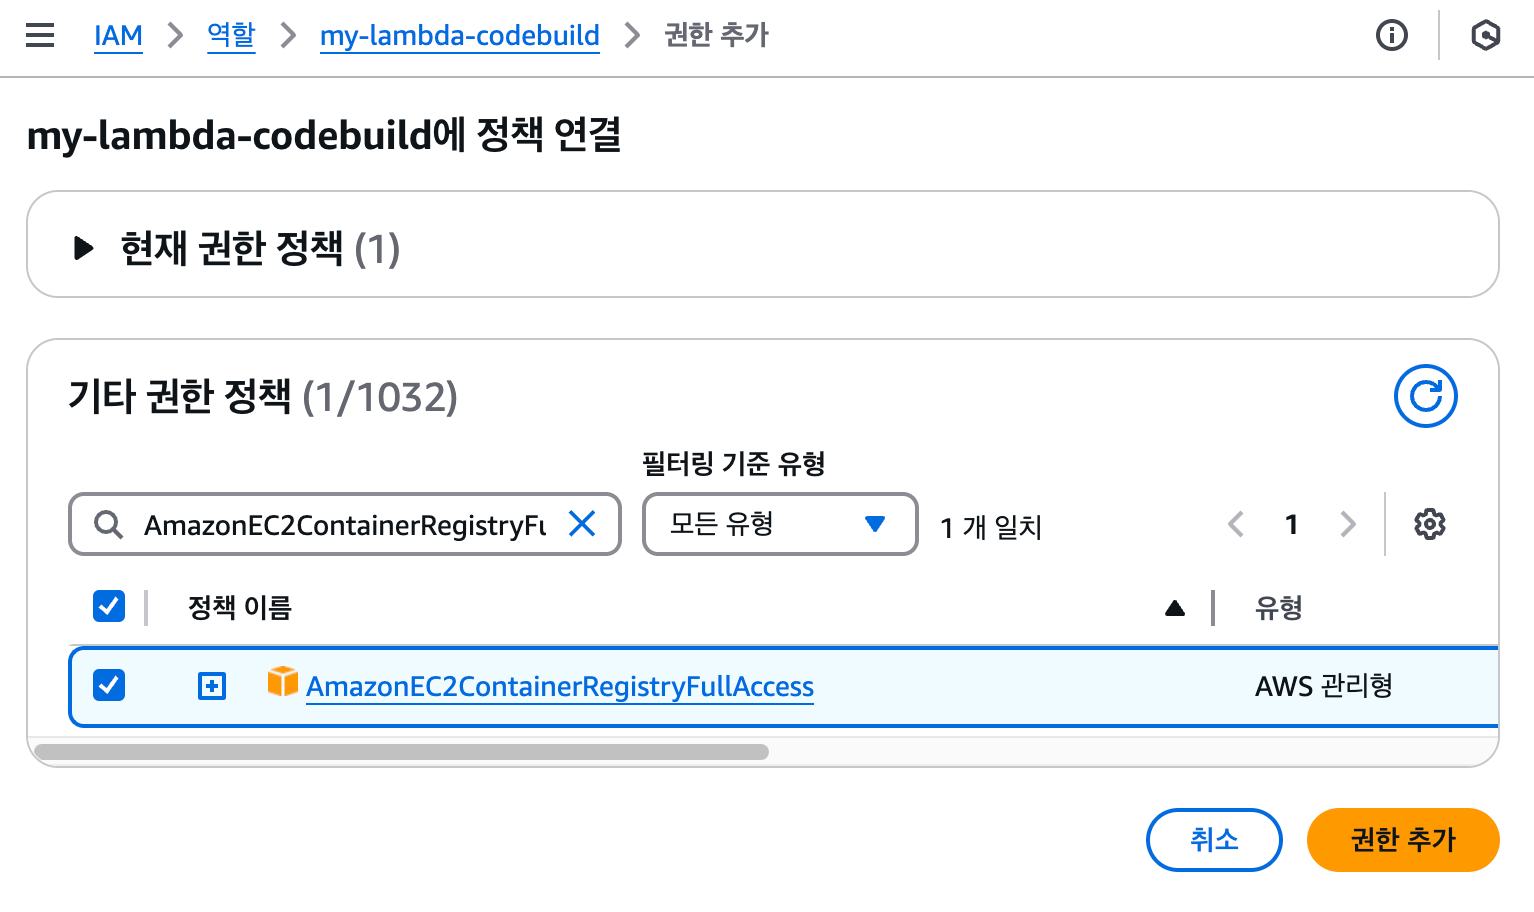Go to previous results page

coord(1236,524)
